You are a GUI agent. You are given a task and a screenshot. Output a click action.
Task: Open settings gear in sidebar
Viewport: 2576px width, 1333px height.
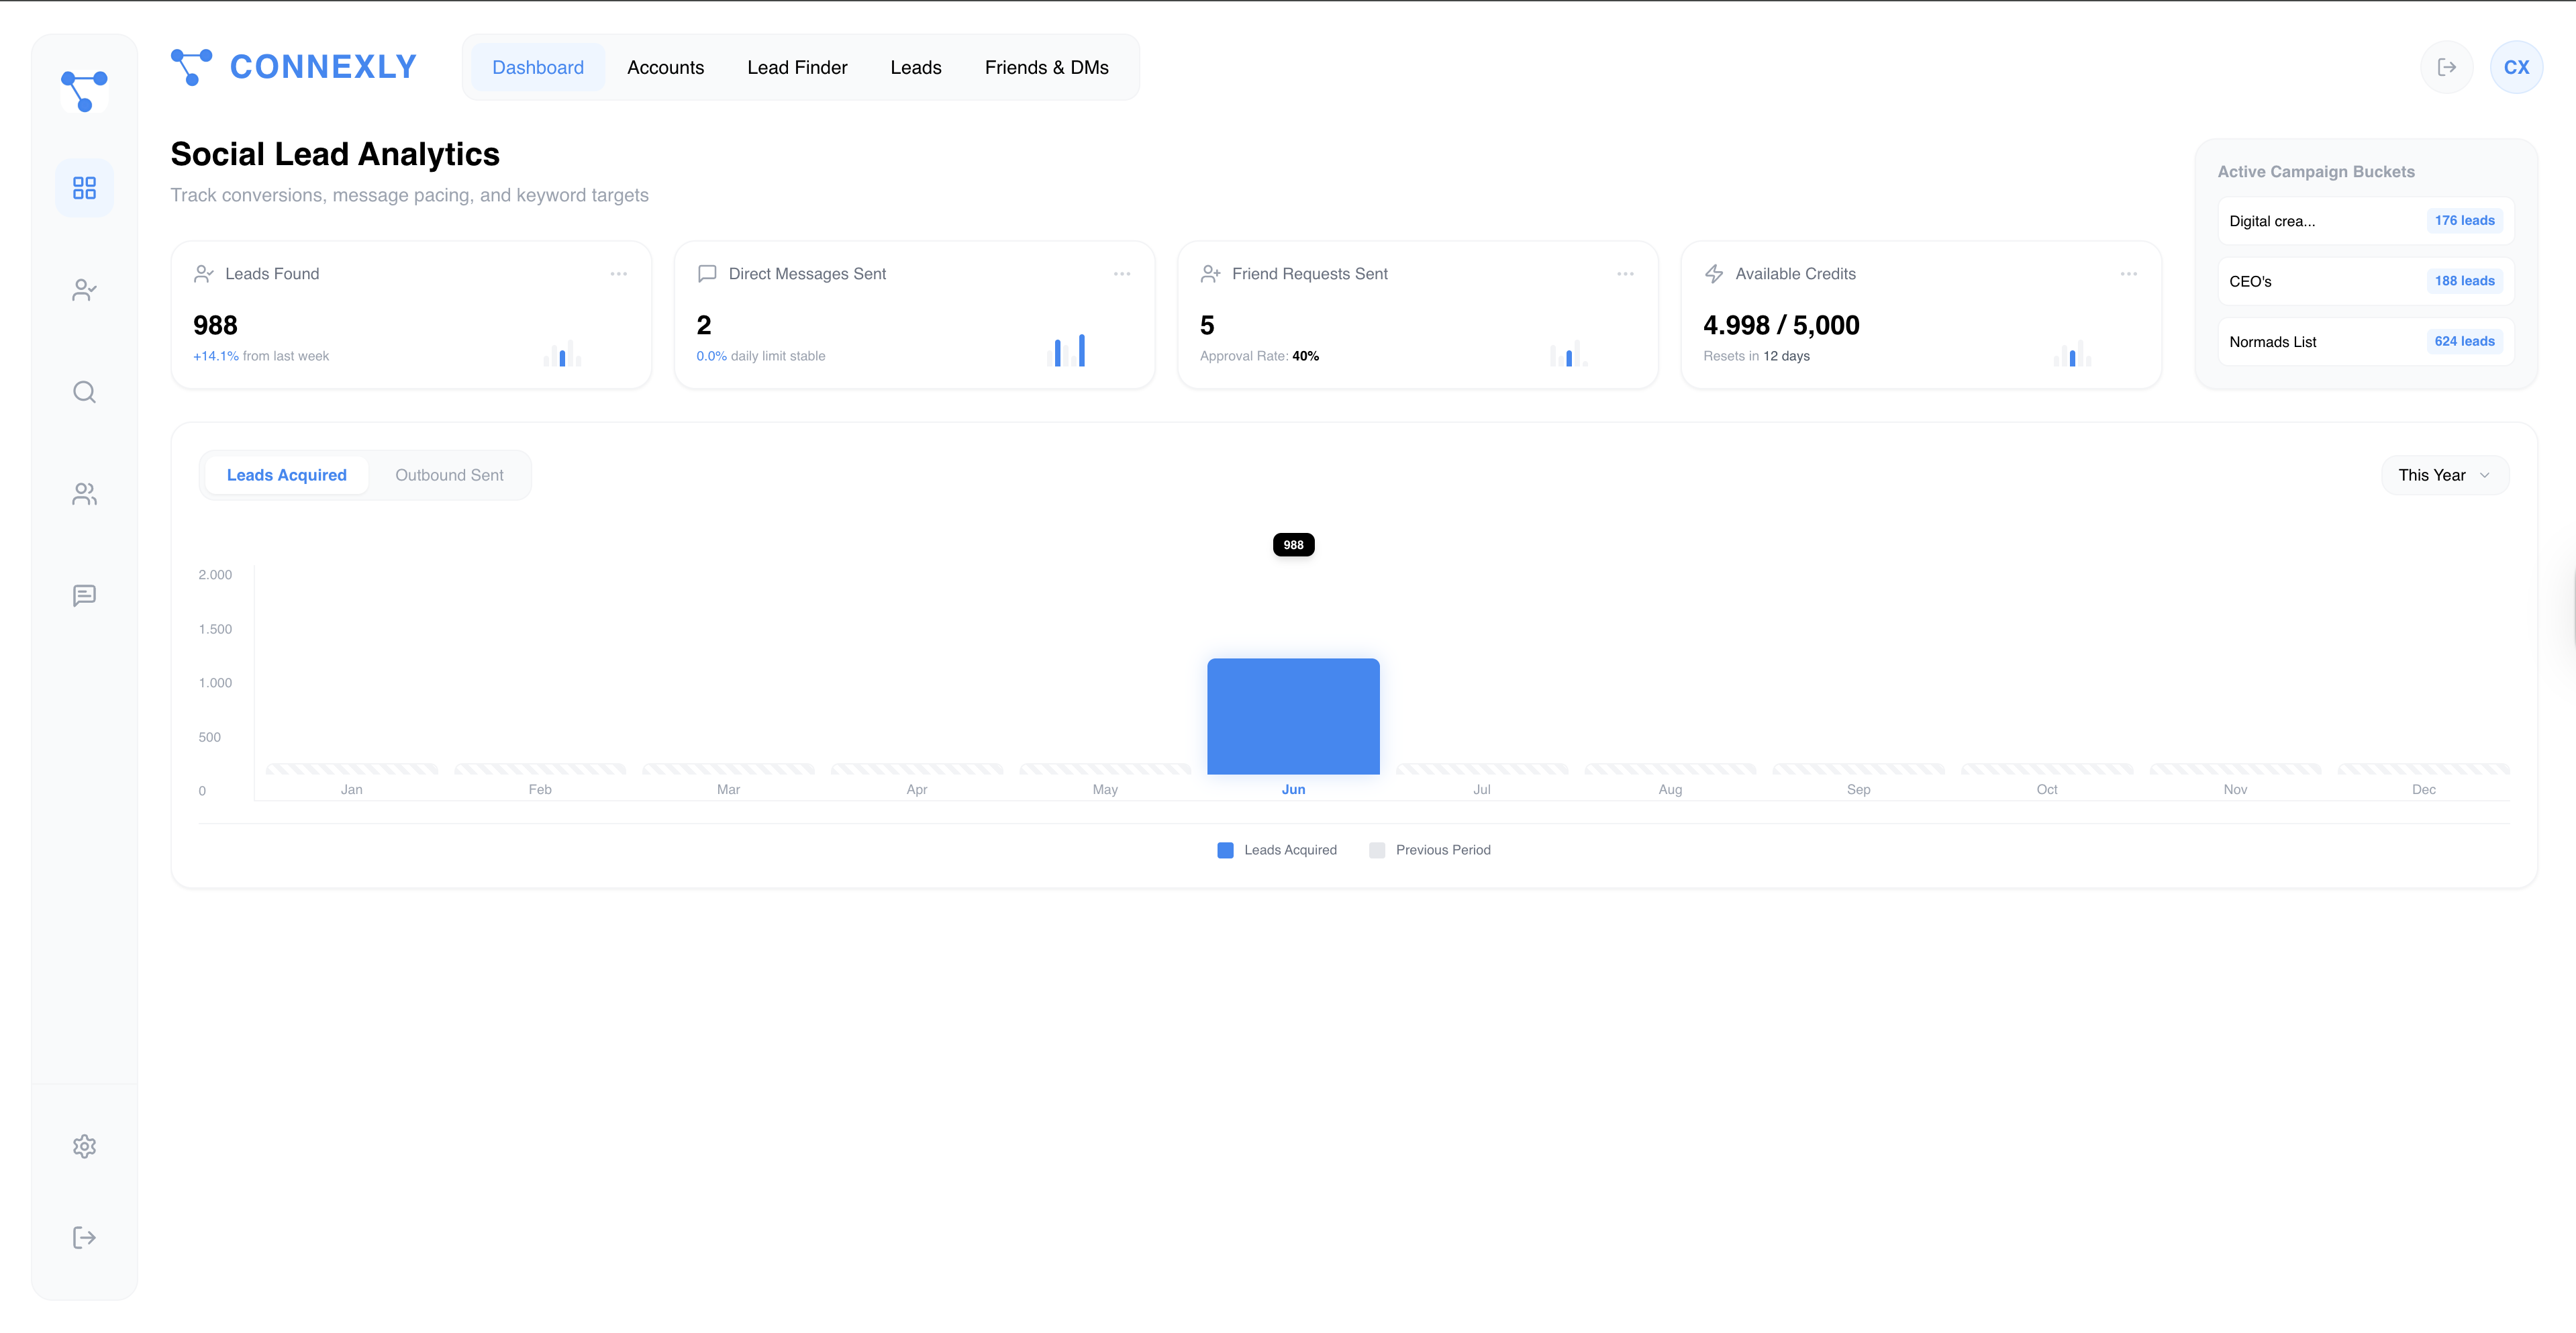84,1146
